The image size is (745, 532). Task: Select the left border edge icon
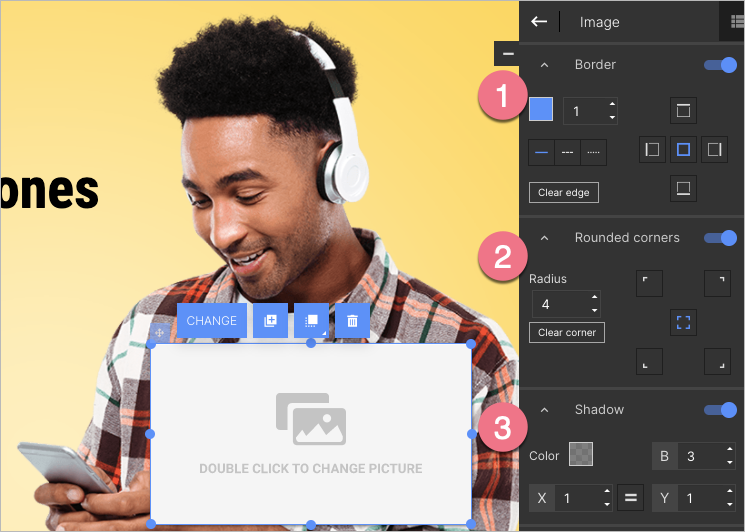tap(652, 150)
